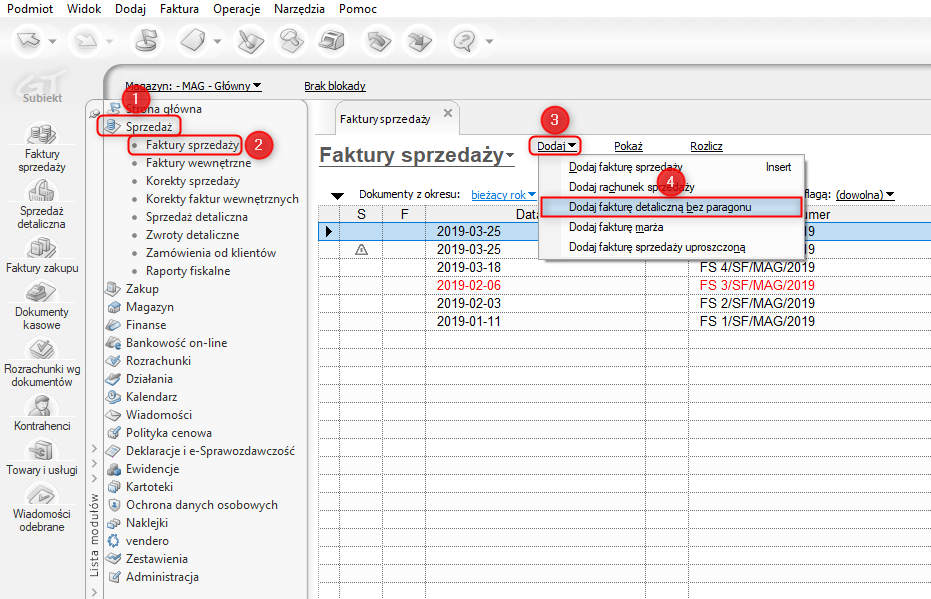931x599 pixels.
Task: Open Wiadomości odebrane sidebar icon
Action: pyautogui.click(x=42, y=497)
